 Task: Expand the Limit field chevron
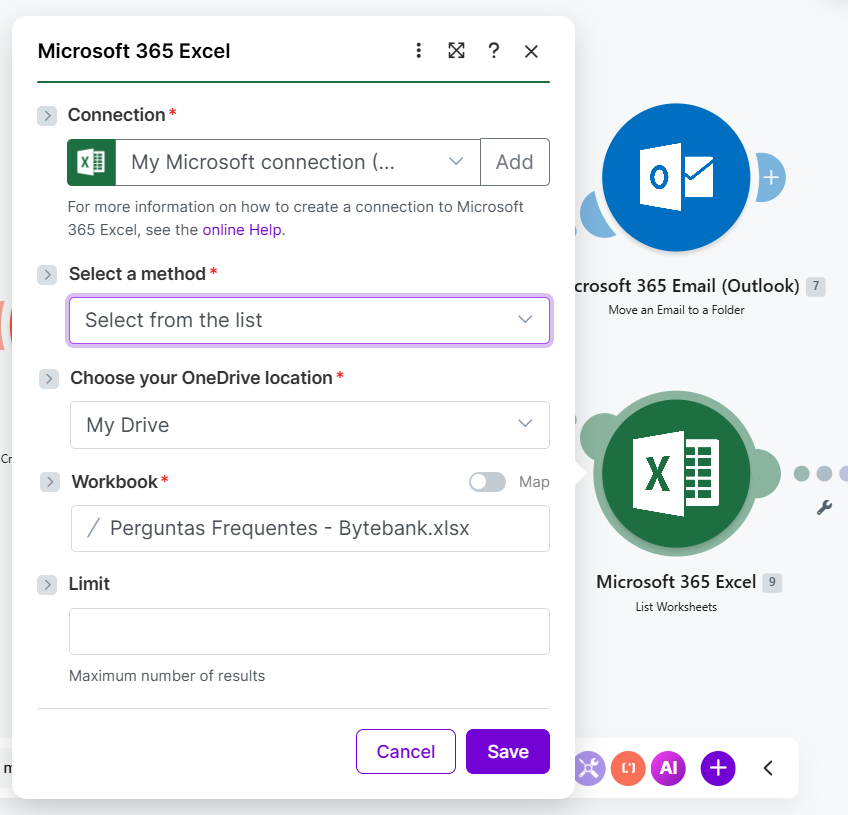click(x=47, y=585)
